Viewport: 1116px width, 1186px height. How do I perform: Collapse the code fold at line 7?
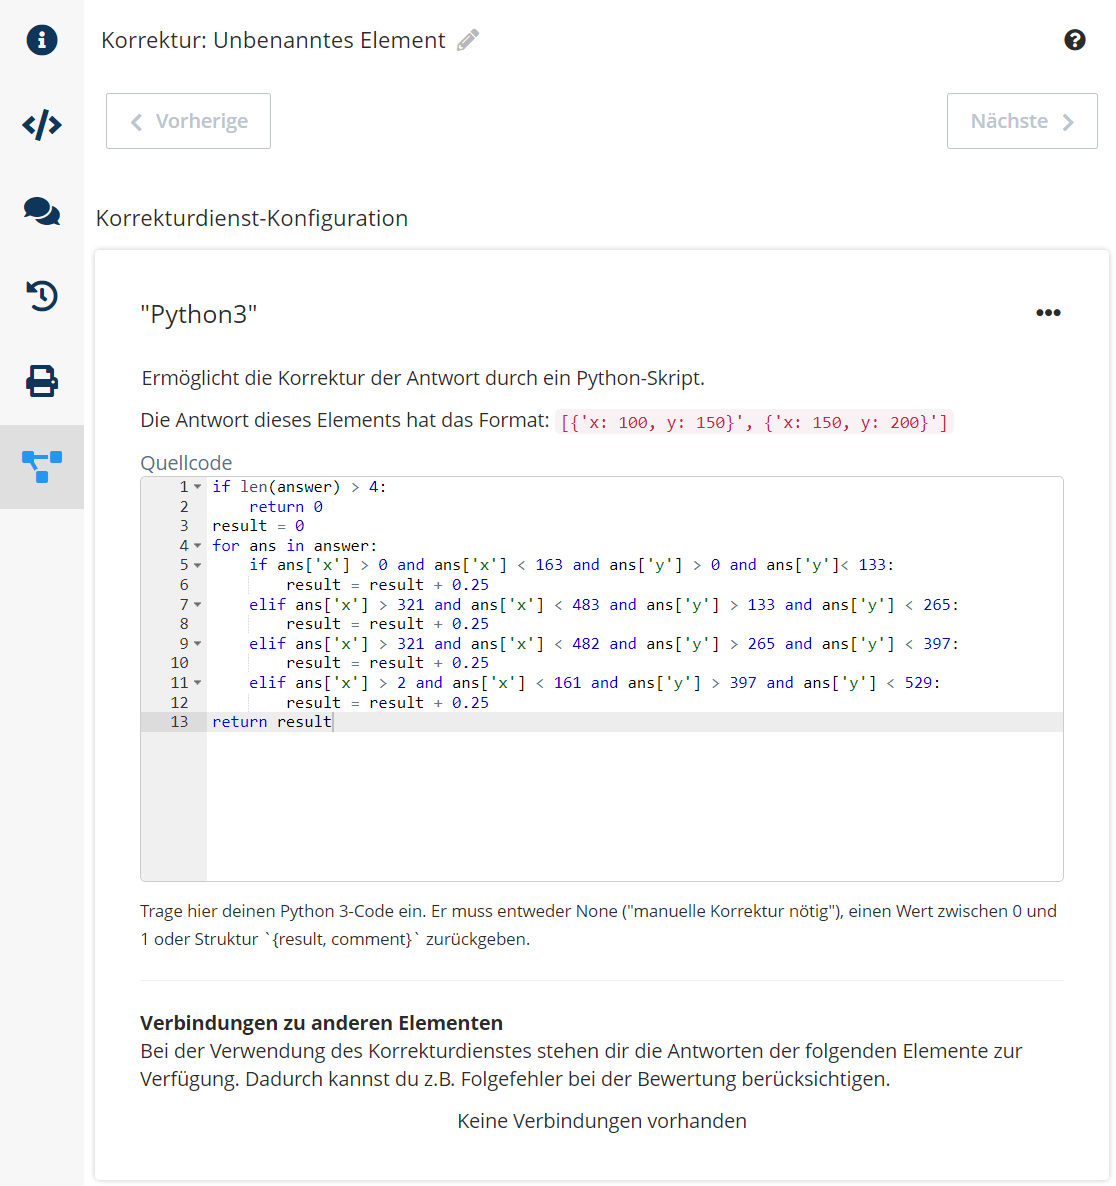click(197, 604)
